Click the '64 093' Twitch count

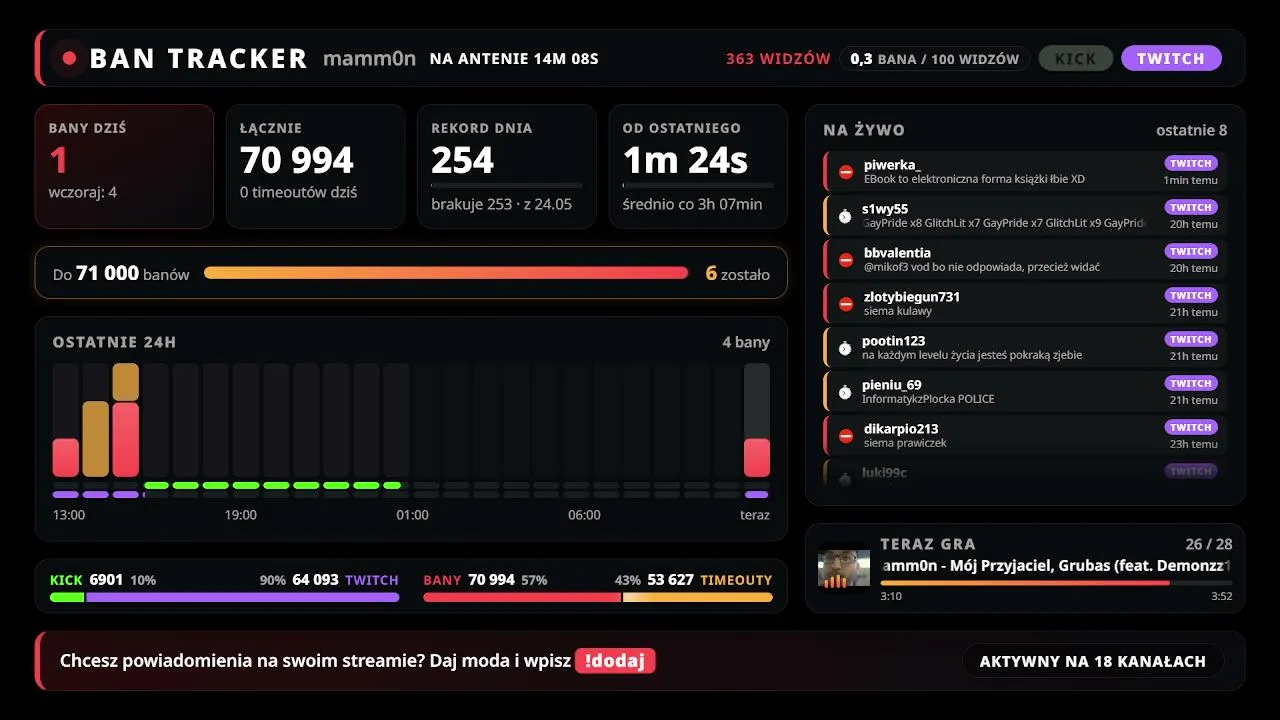point(315,580)
